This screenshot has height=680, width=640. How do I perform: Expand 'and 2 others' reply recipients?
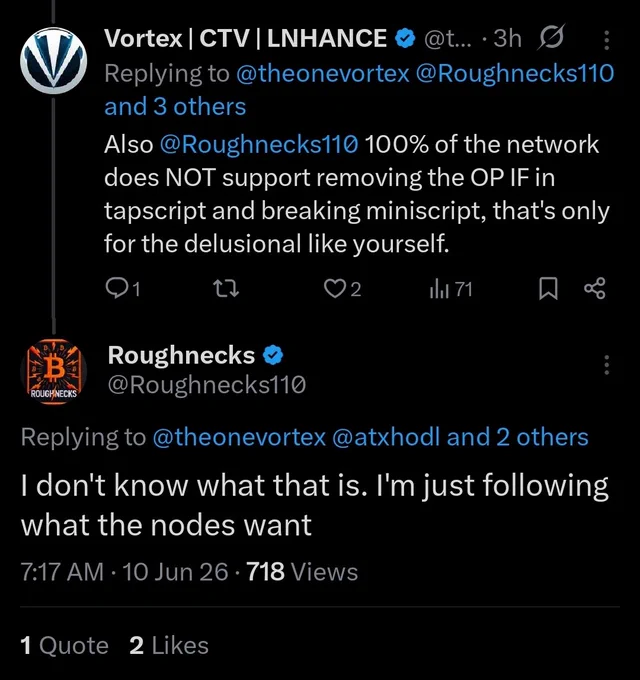click(517, 437)
